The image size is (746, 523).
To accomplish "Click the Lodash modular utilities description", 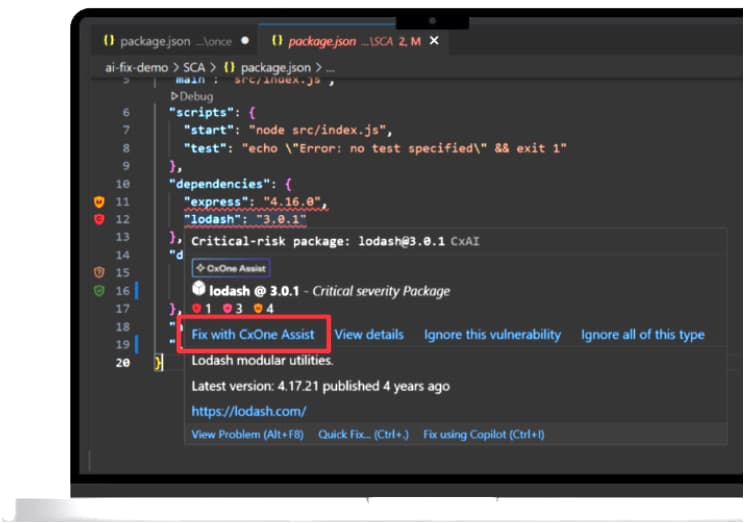I will click(262, 360).
